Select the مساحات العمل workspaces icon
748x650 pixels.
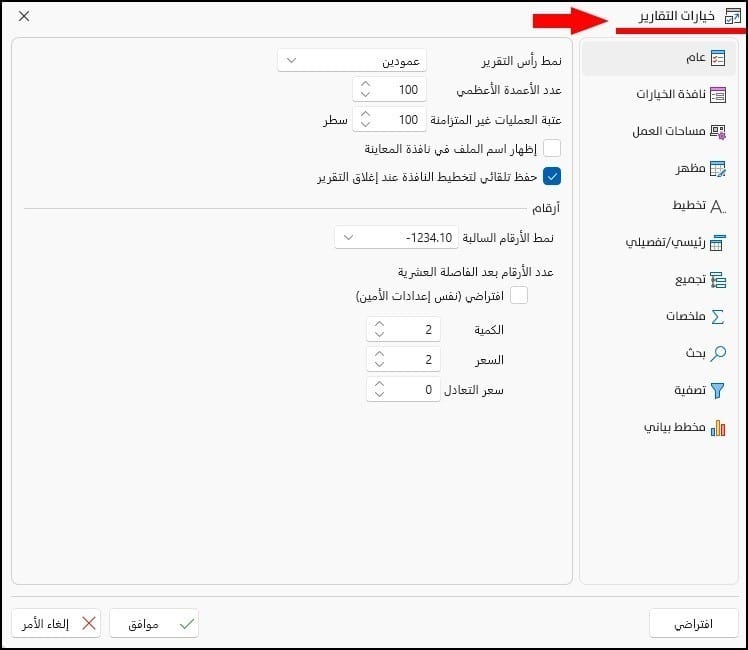(717, 132)
